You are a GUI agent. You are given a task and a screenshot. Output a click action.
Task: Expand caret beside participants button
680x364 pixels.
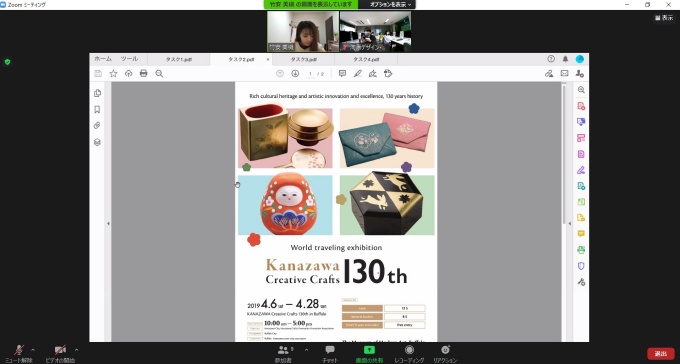(x=307, y=350)
